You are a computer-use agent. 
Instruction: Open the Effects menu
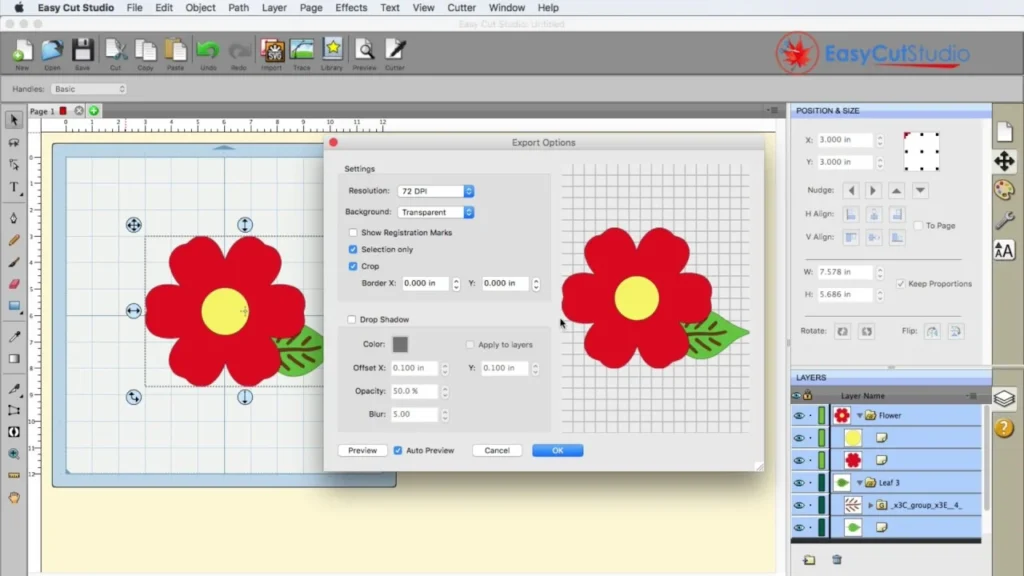tap(350, 8)
